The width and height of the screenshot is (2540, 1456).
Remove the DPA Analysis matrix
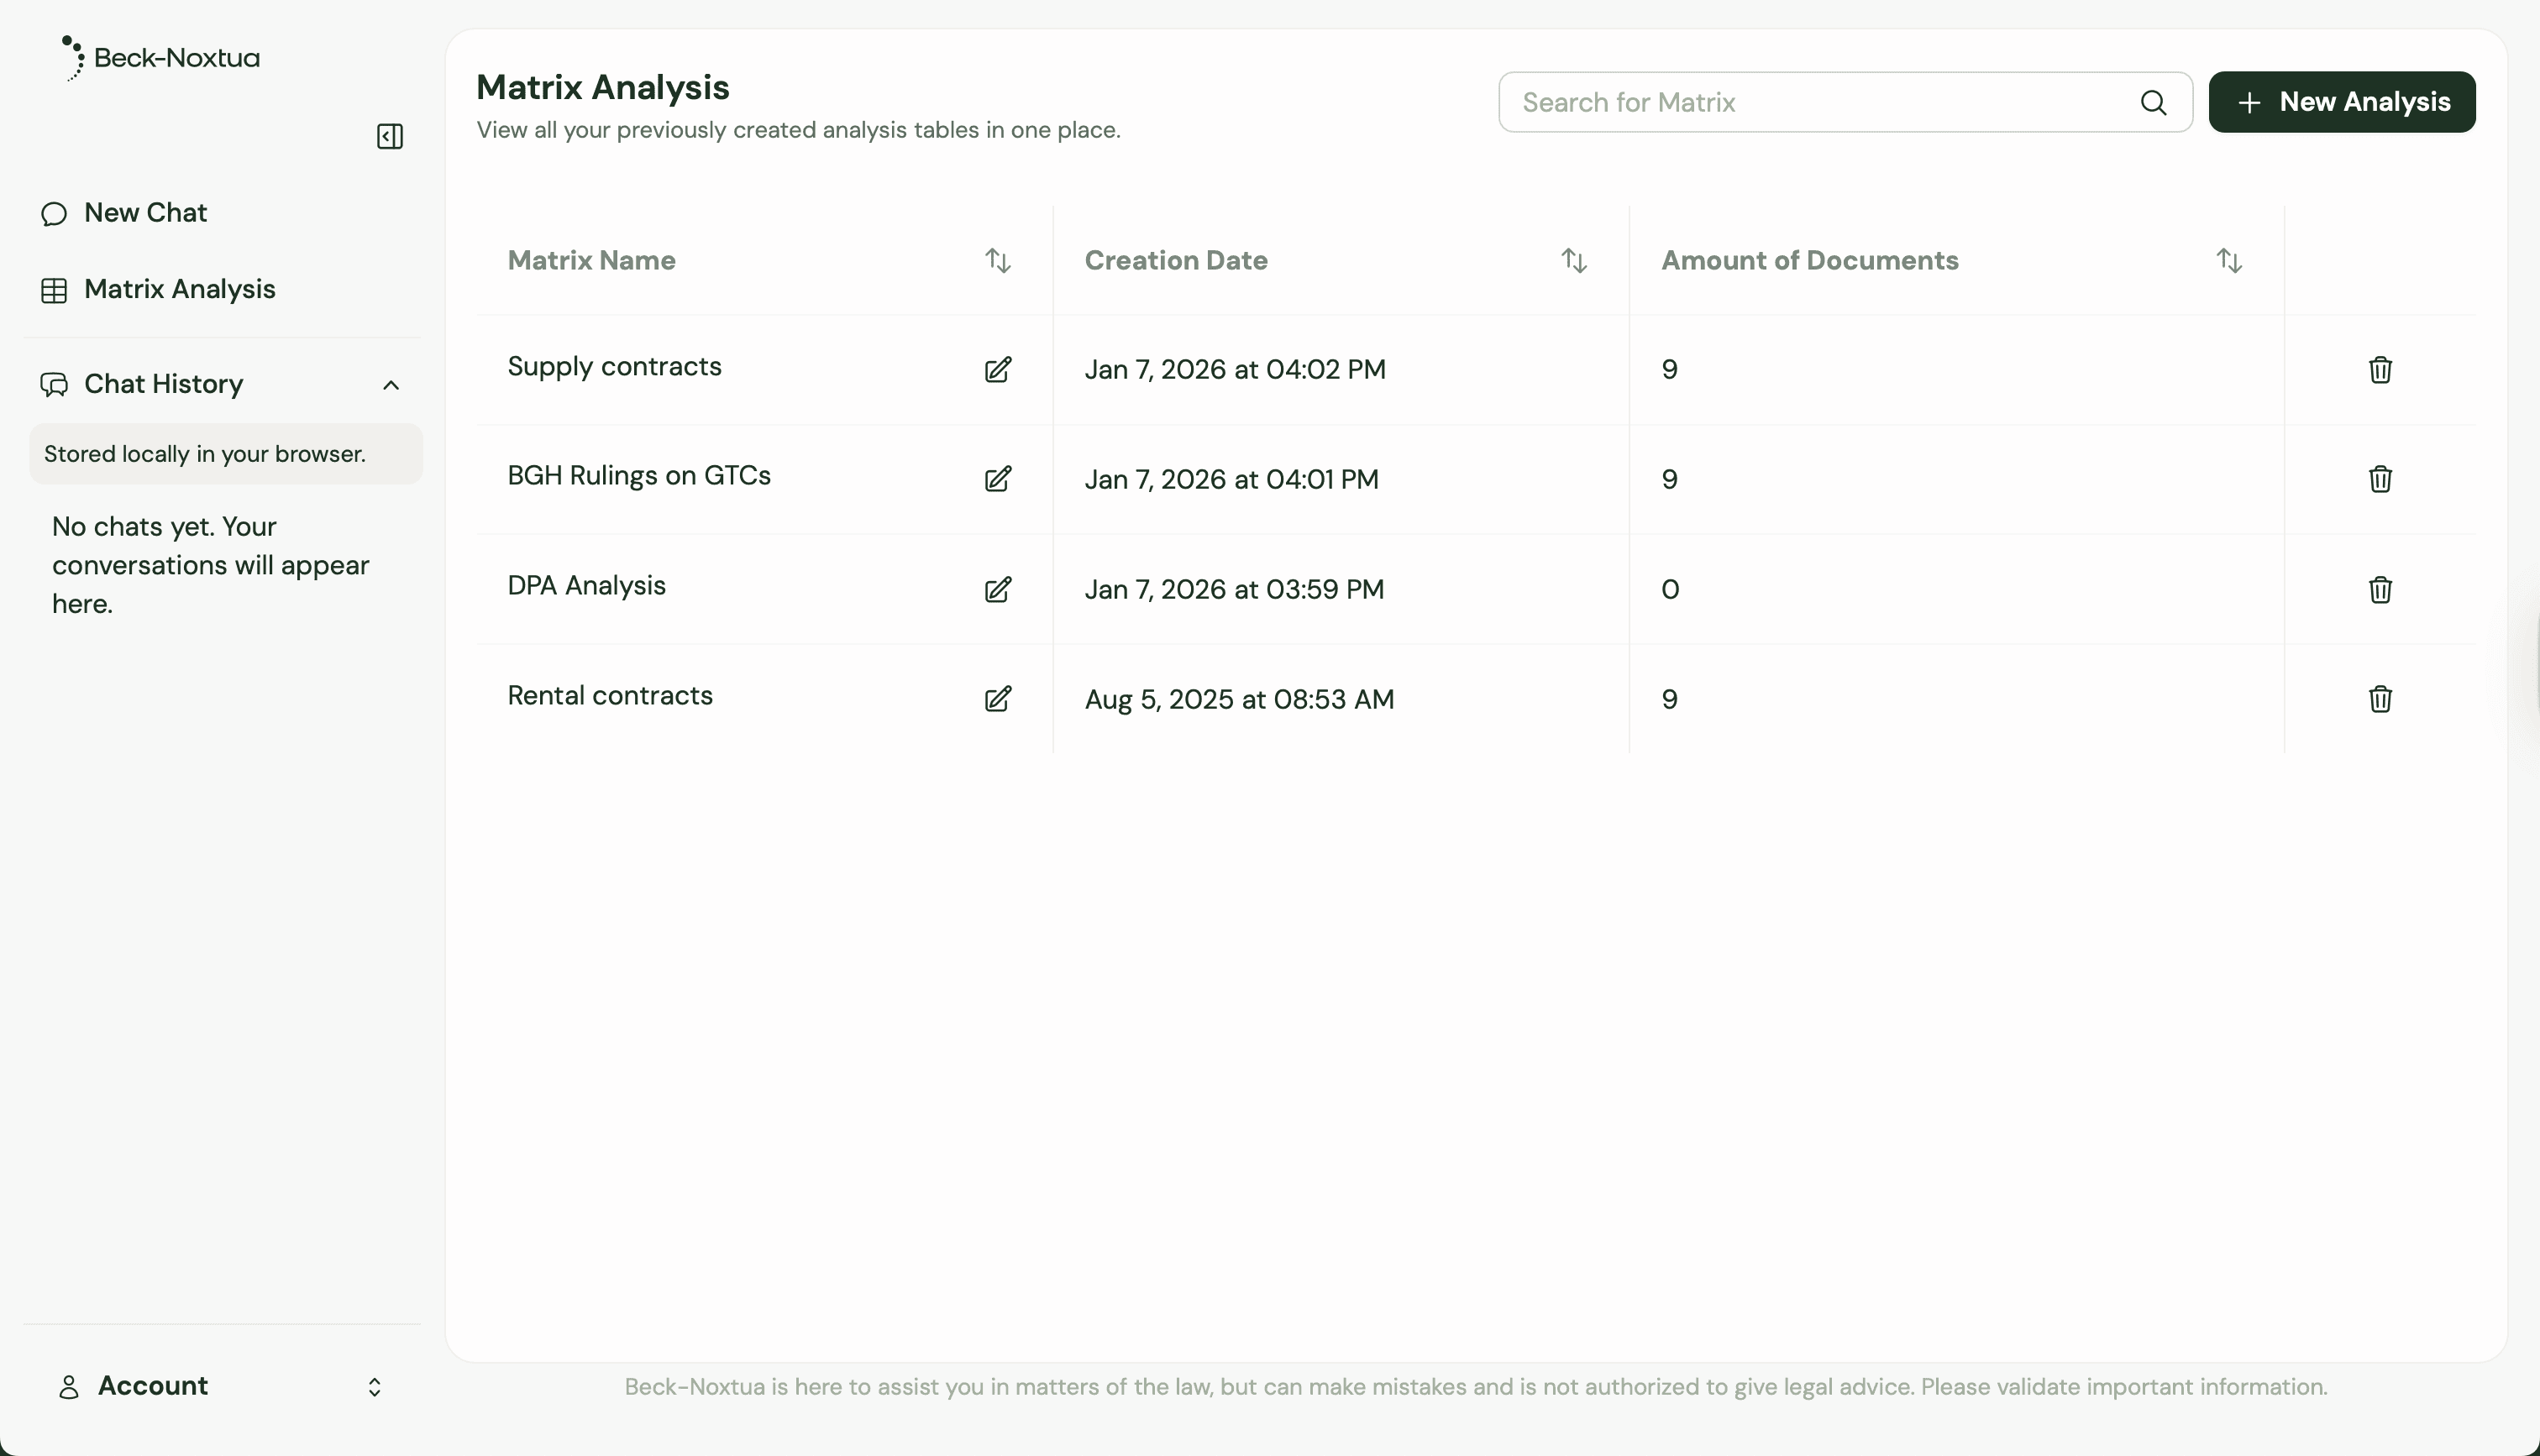(x=2379, y=589)
